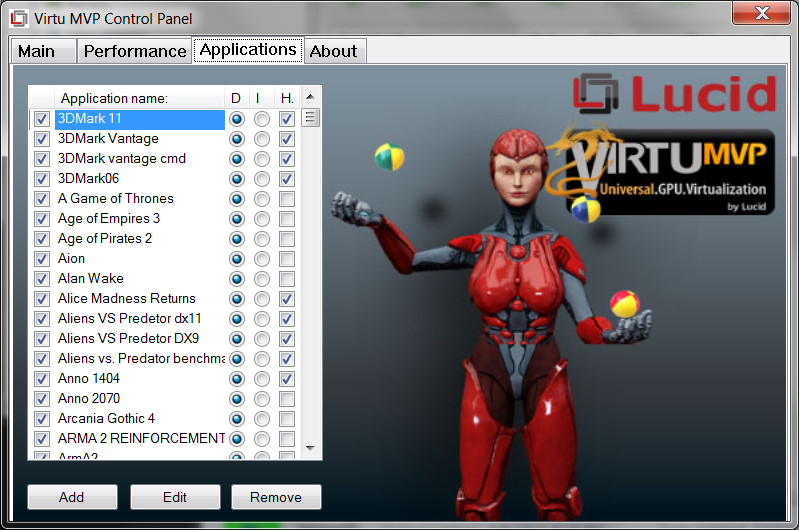Select D mode radio for Aion
The width and height of the screenshot is (799, 530).
[237, 259]
